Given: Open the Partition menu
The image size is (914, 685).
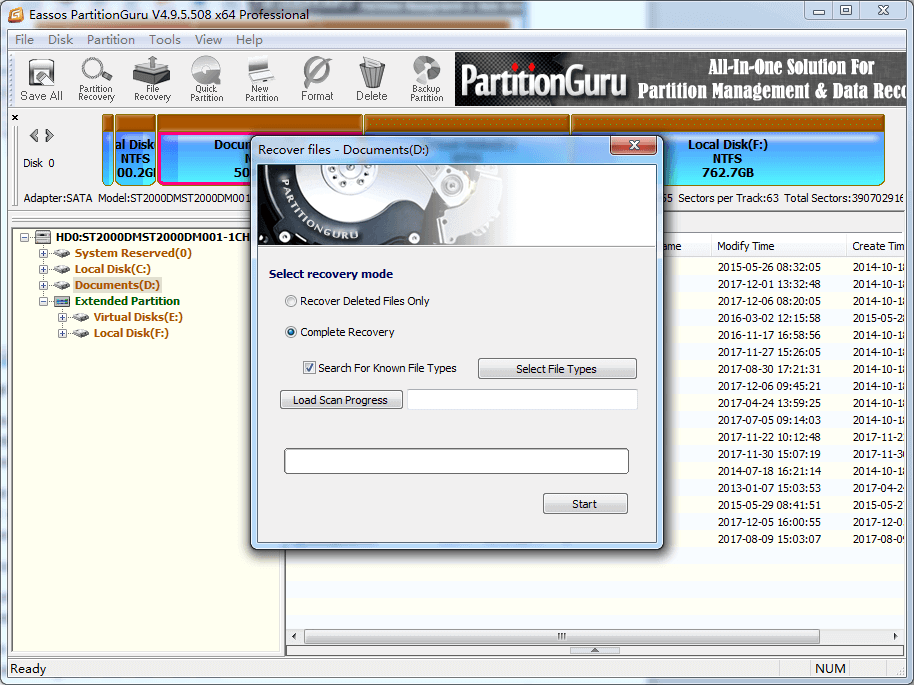Looking at the screenshot, I should pos(110,40).
